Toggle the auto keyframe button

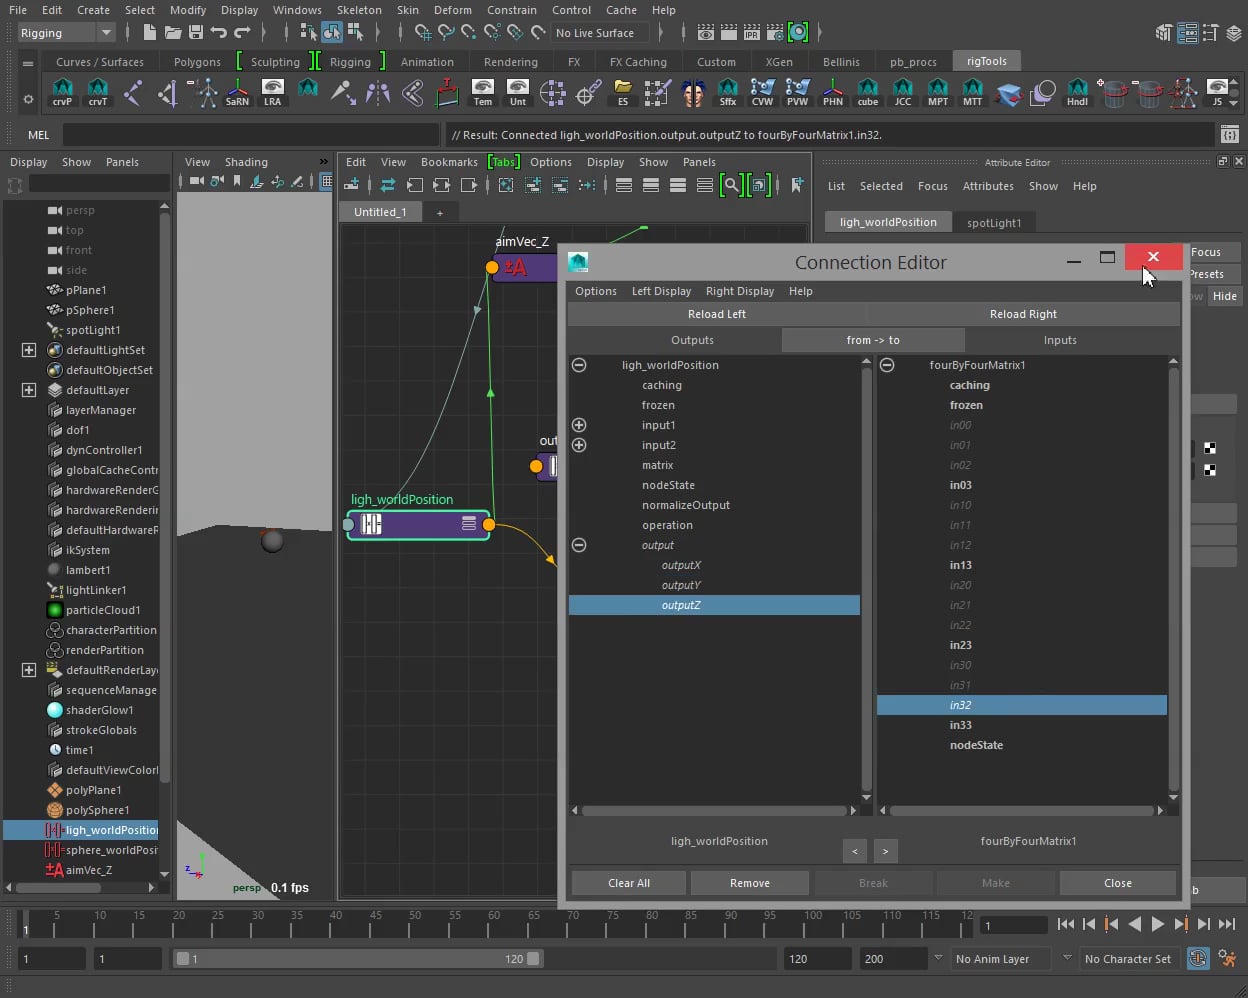coord(1197,958)
